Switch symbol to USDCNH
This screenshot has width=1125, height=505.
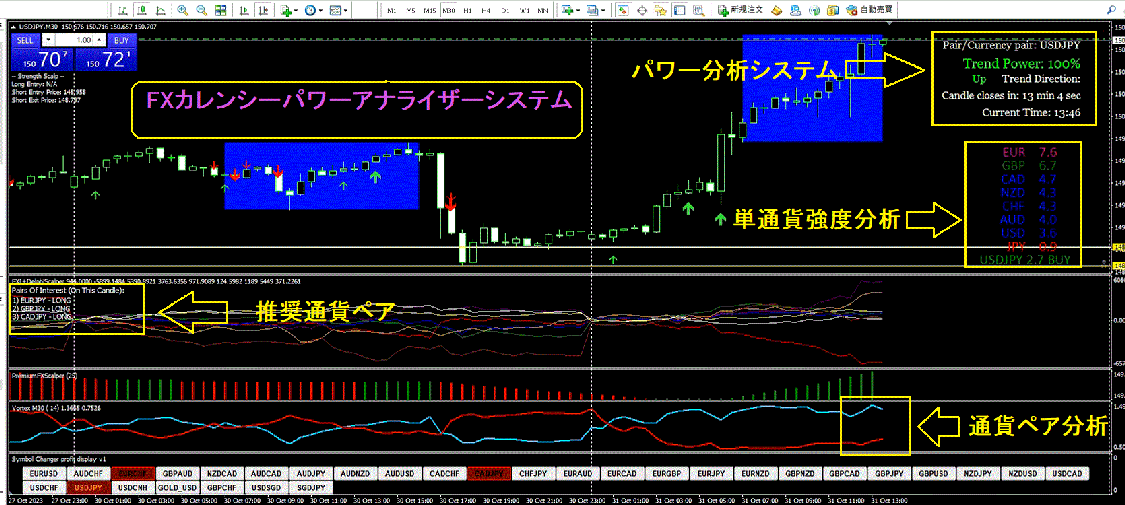(x=132, y=486)
